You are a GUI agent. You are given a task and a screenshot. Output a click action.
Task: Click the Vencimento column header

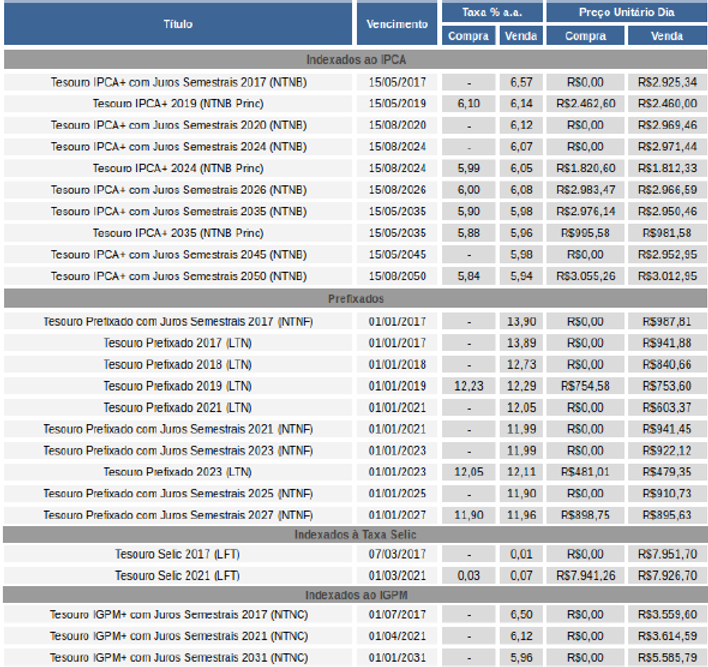397,24
